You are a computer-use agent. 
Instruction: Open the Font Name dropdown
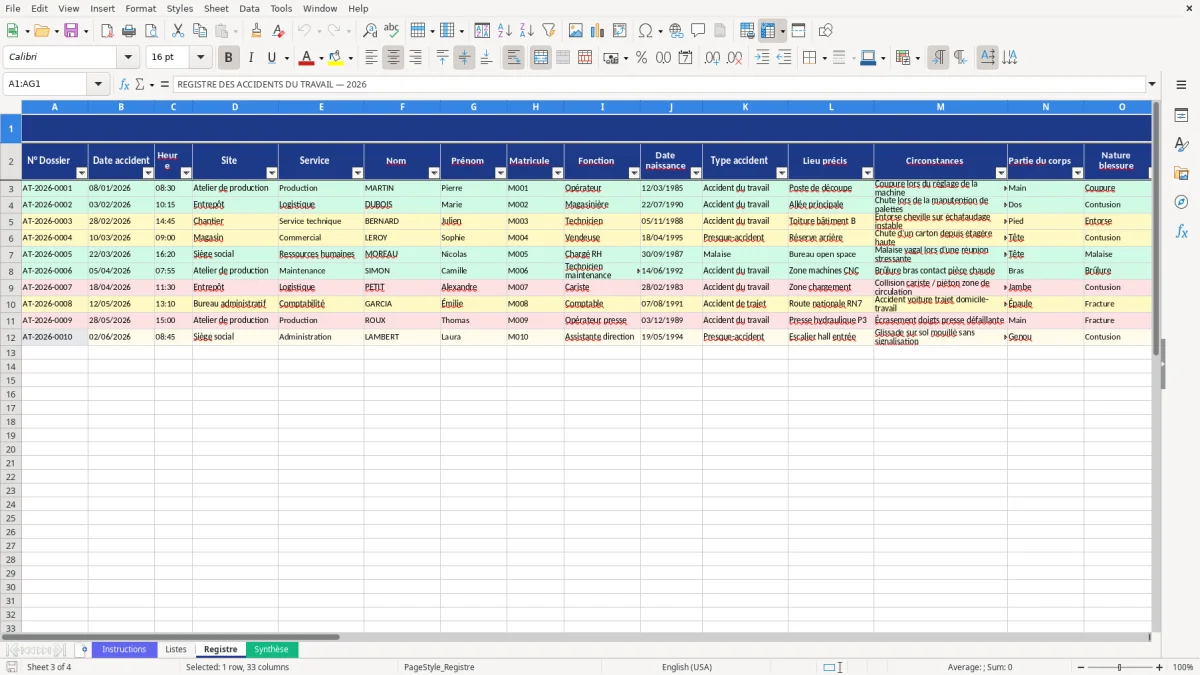(128, 58)
